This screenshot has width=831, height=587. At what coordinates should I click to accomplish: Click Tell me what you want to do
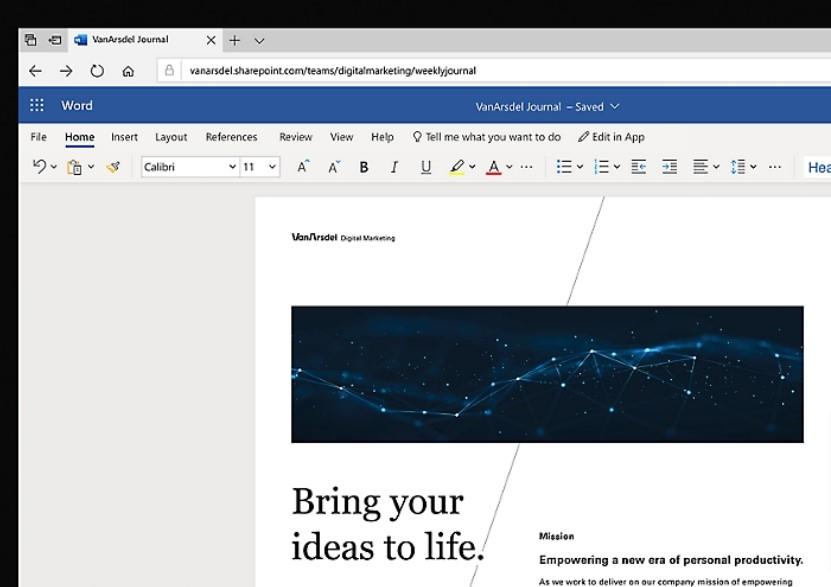[486, 137]
